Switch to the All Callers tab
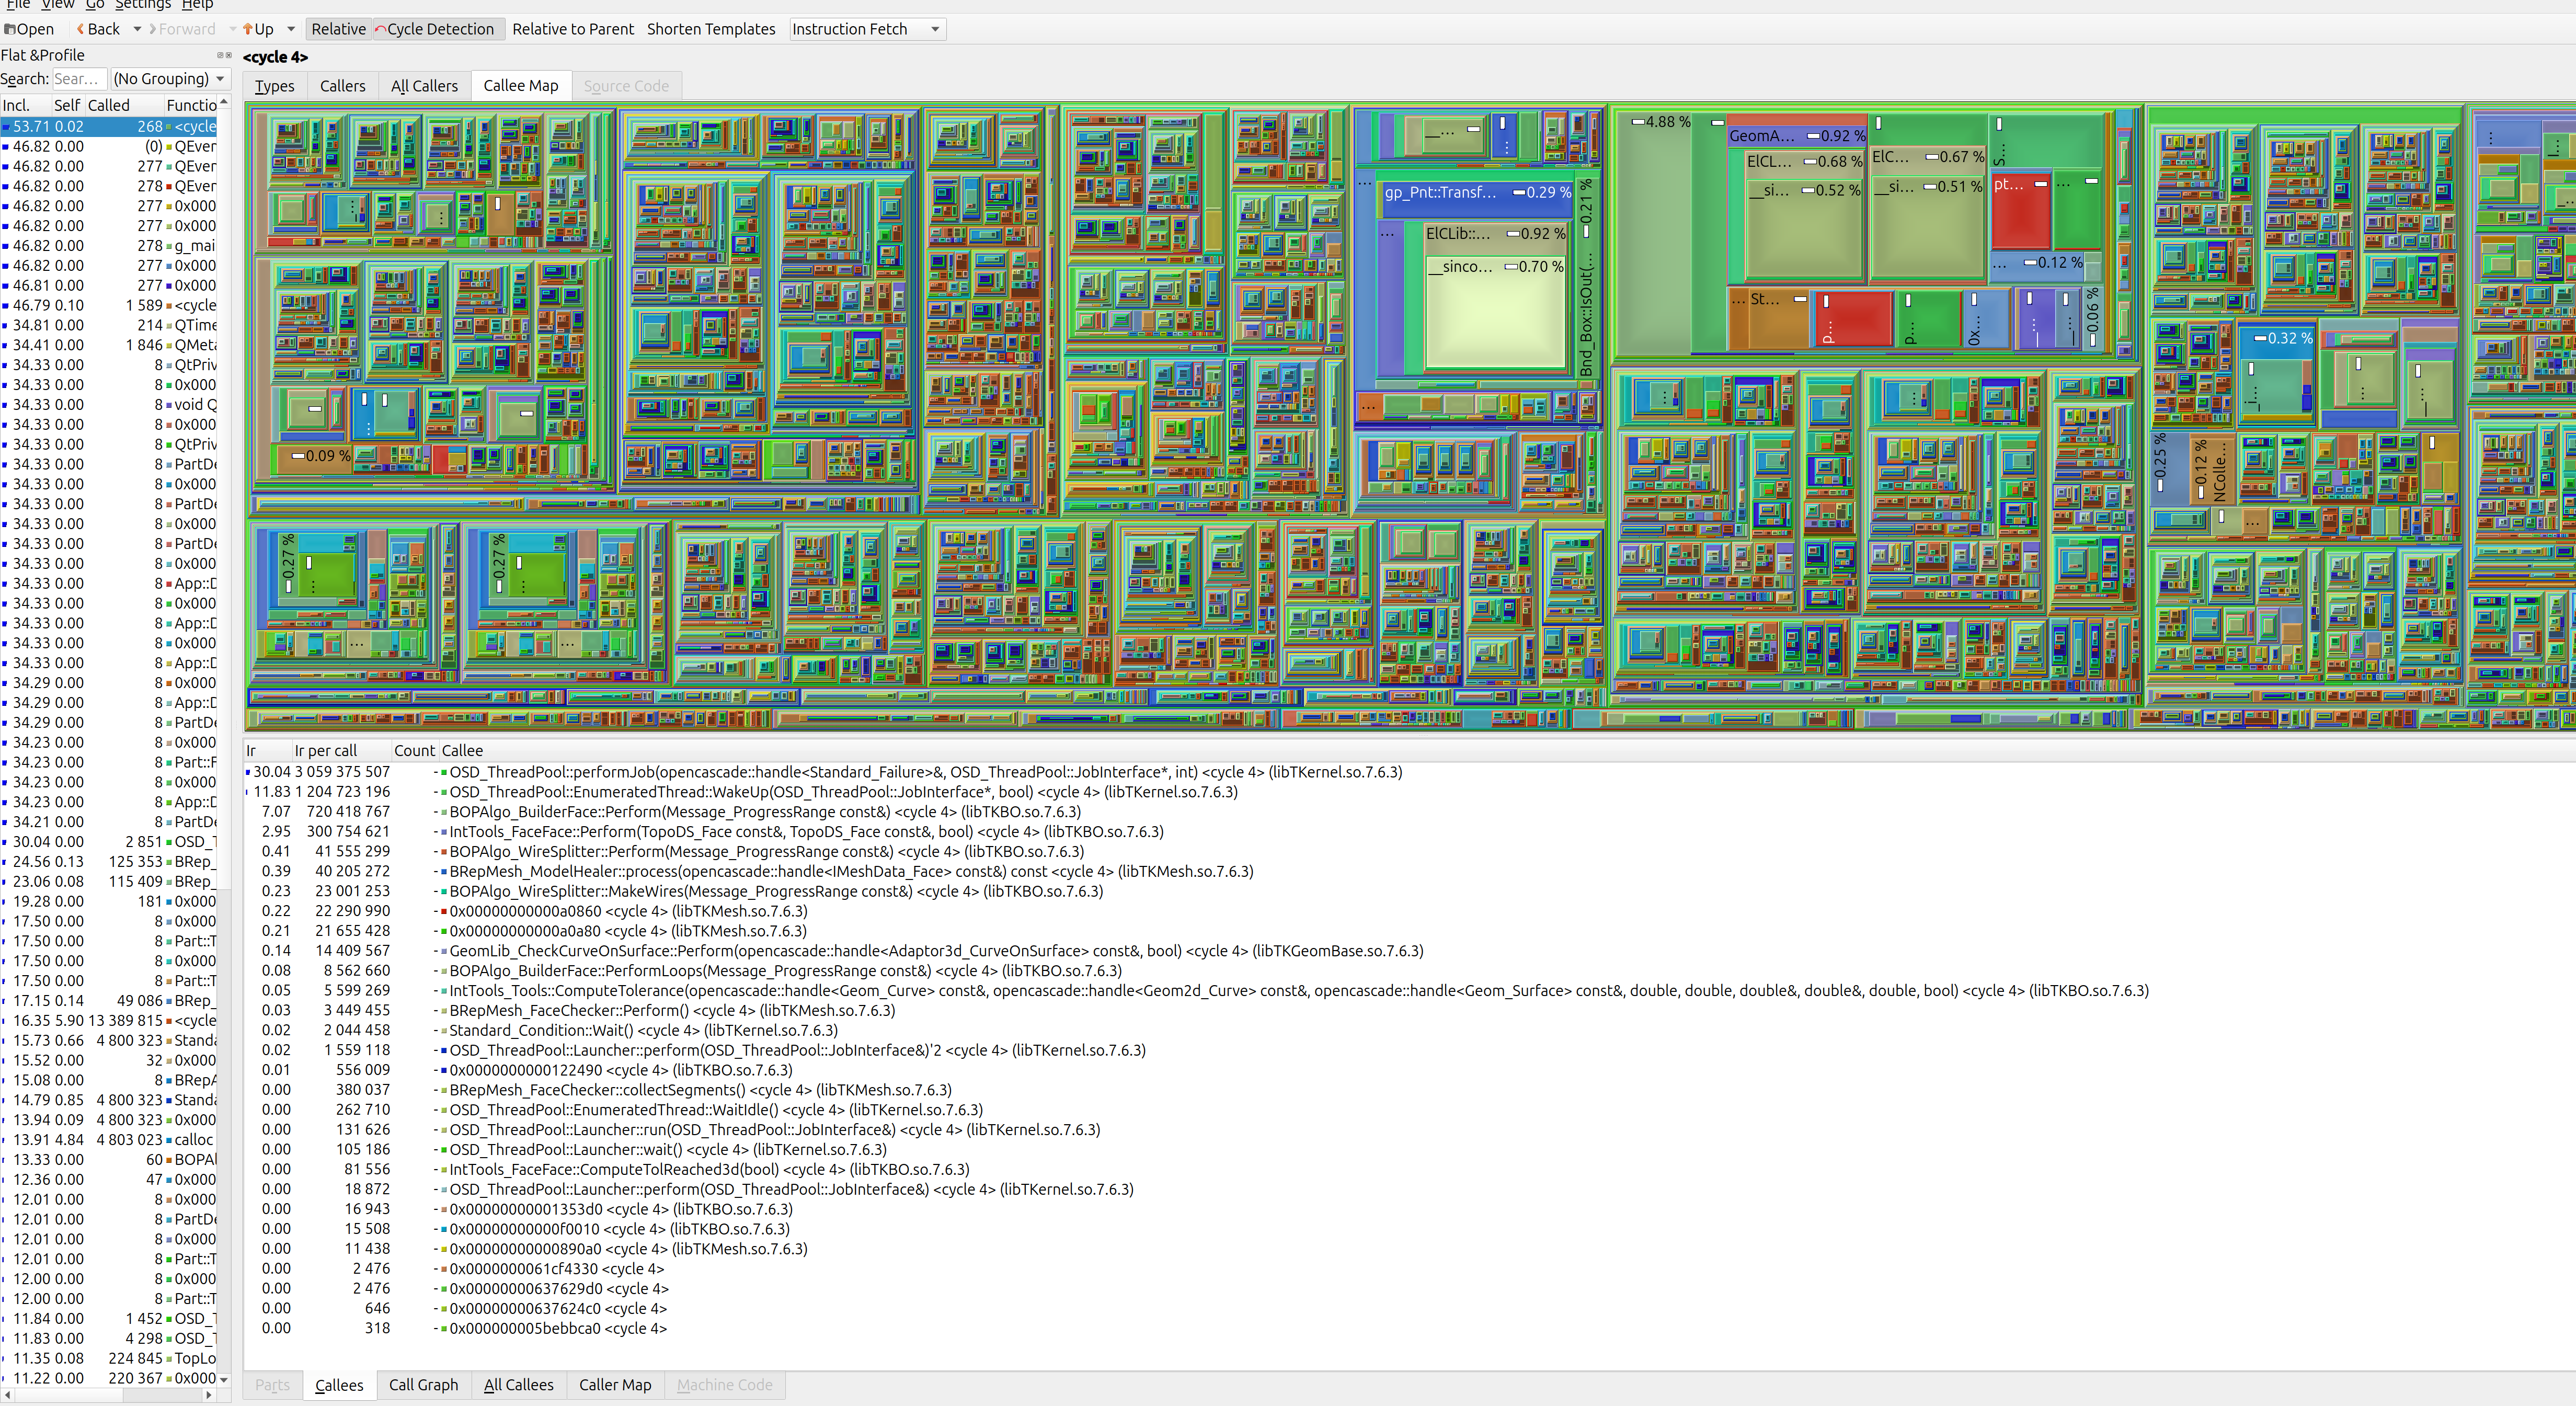 tap(424, 86)
